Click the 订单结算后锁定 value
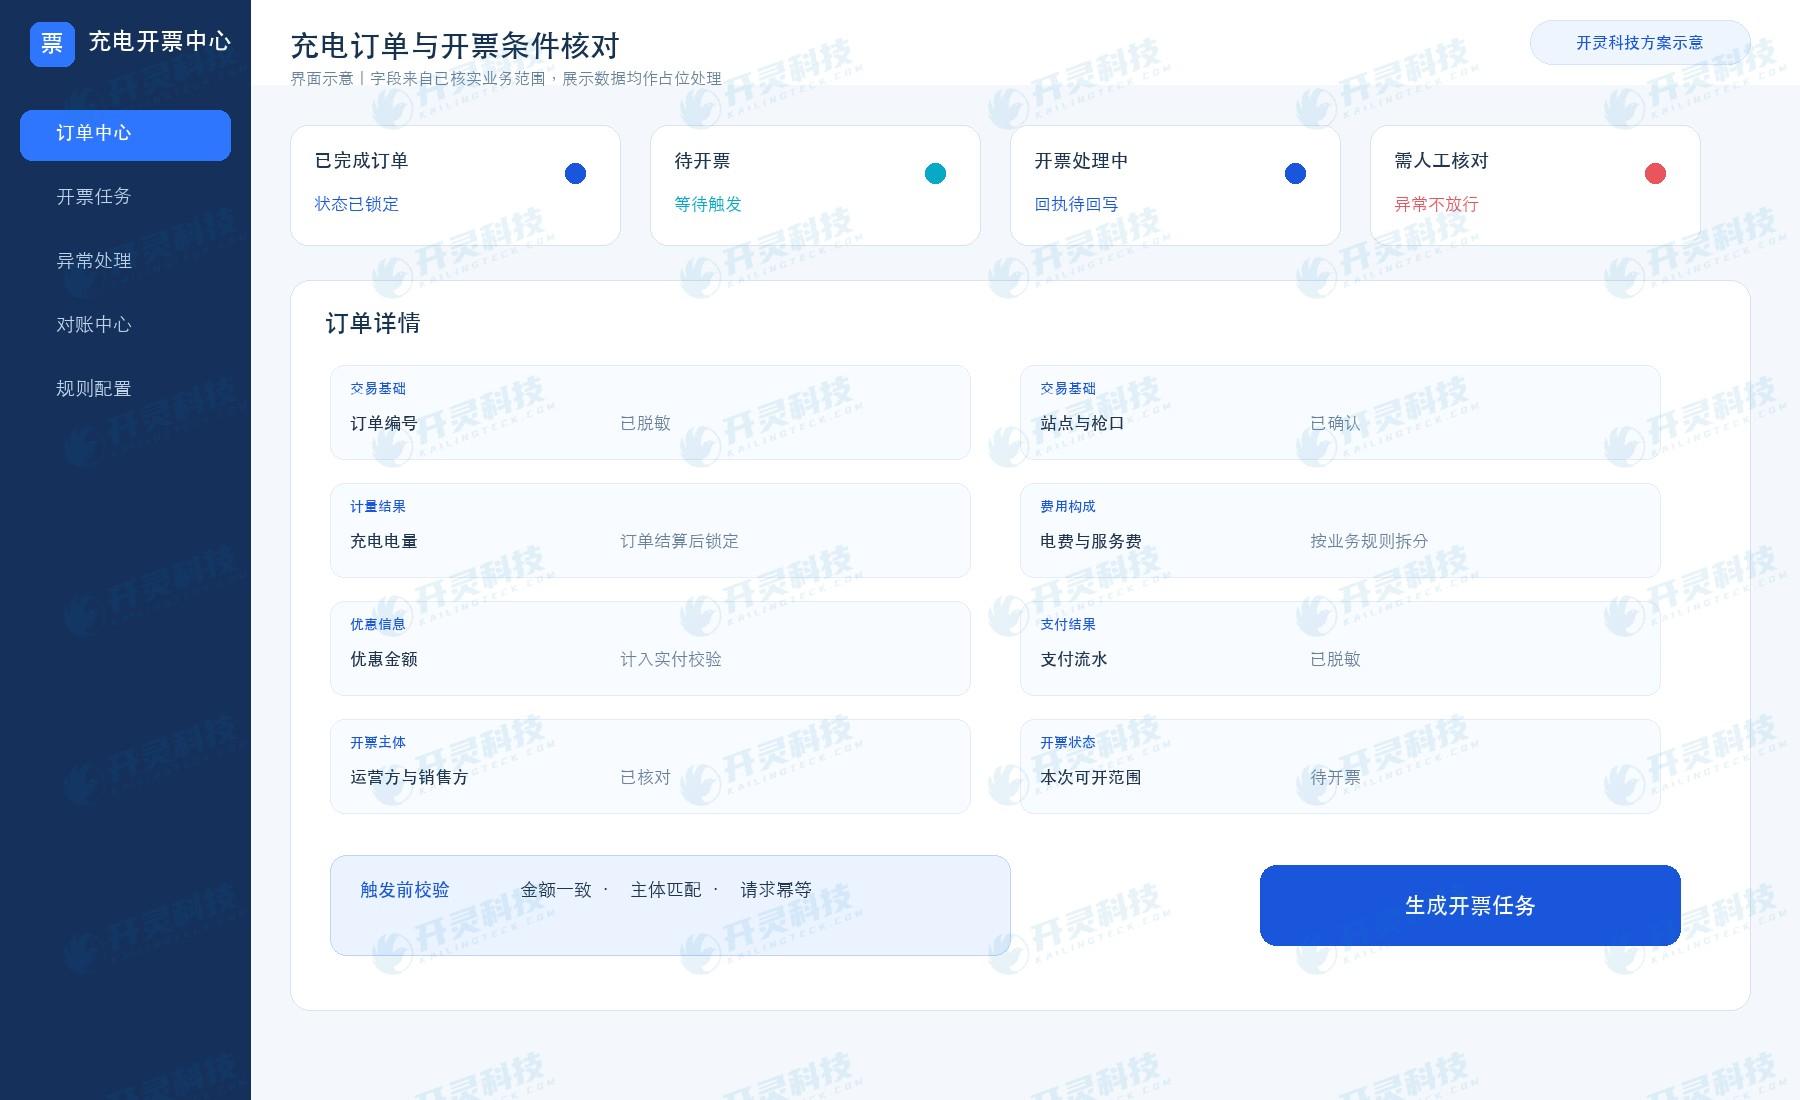This screenshot has height=1100, width=1800. 679,541
